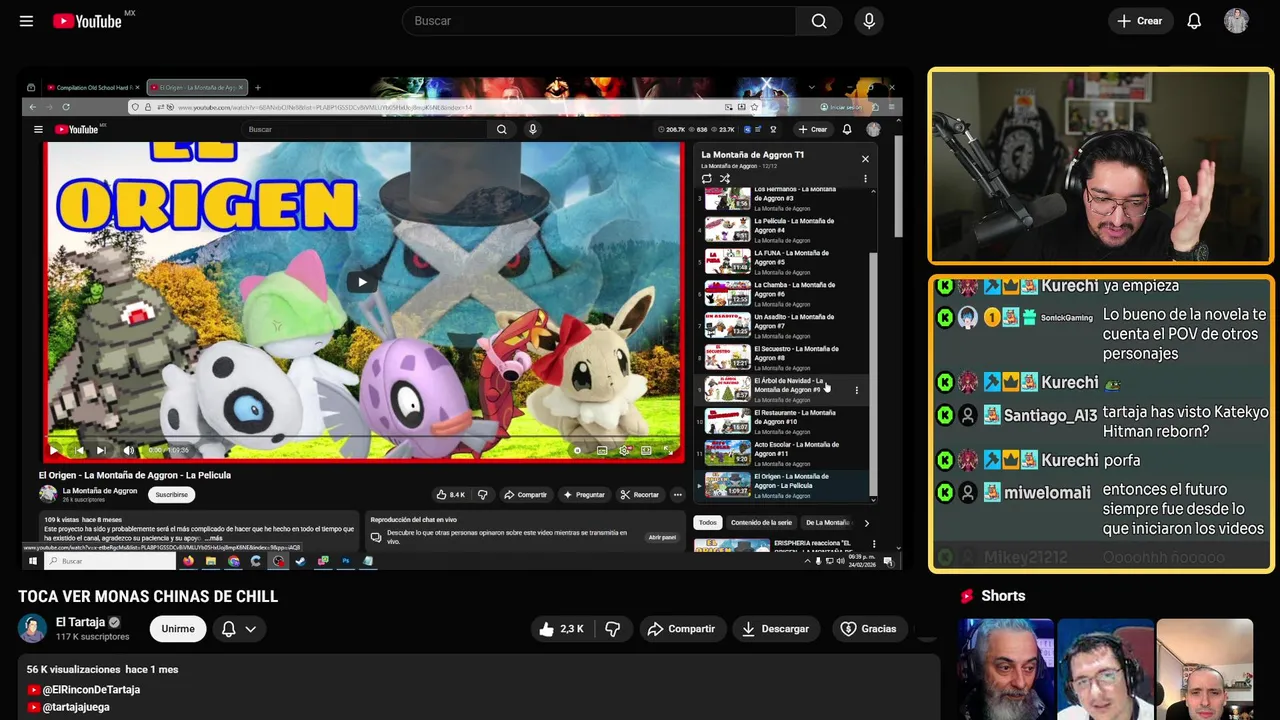
Task: Open the Crear menu
Action: click(x=1139, y=21)
